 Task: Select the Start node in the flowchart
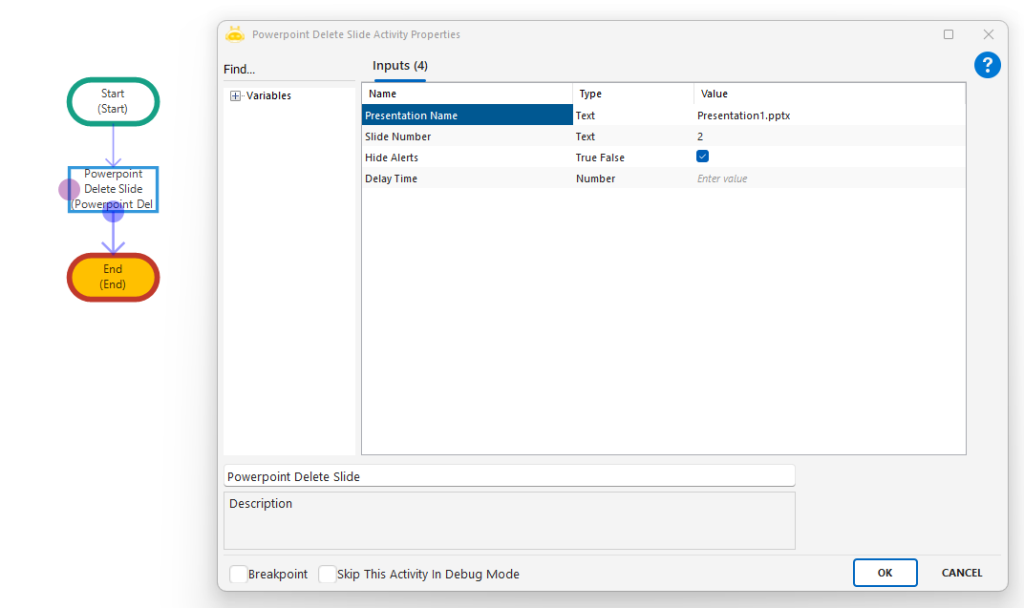click(x=113, y=101)
